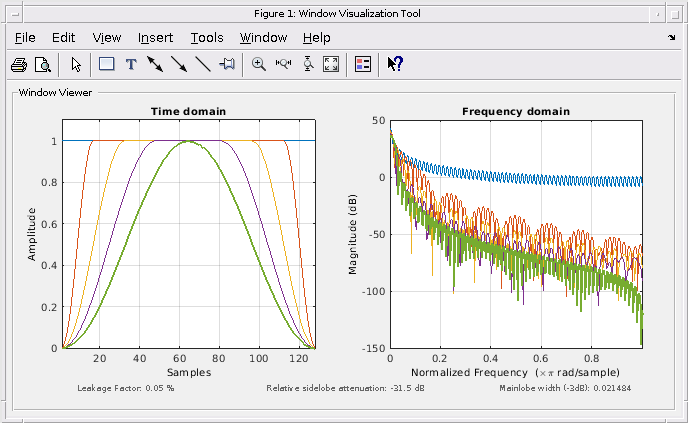Choose the Insert Rectangle tool
Viewport: 688px width, 423px height.
107,64
